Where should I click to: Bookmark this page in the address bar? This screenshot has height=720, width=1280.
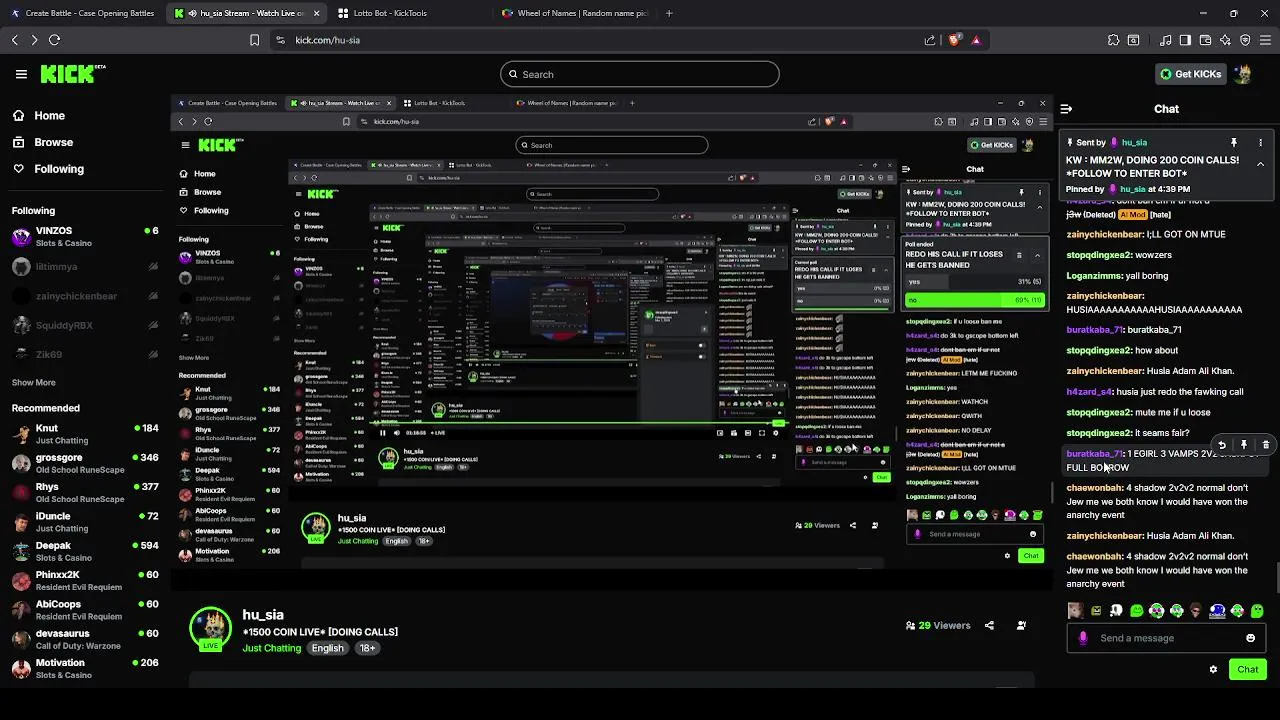254,40
